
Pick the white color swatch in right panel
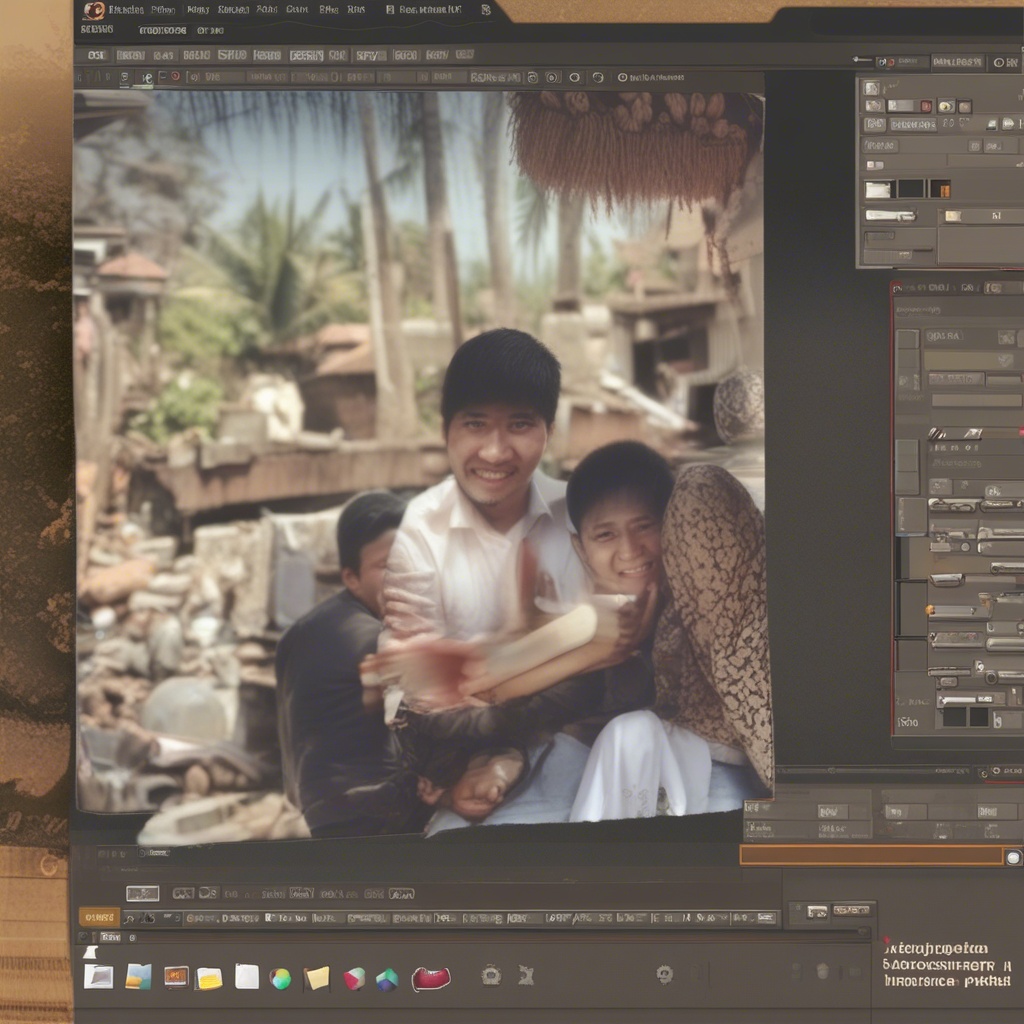pos(878,189)
